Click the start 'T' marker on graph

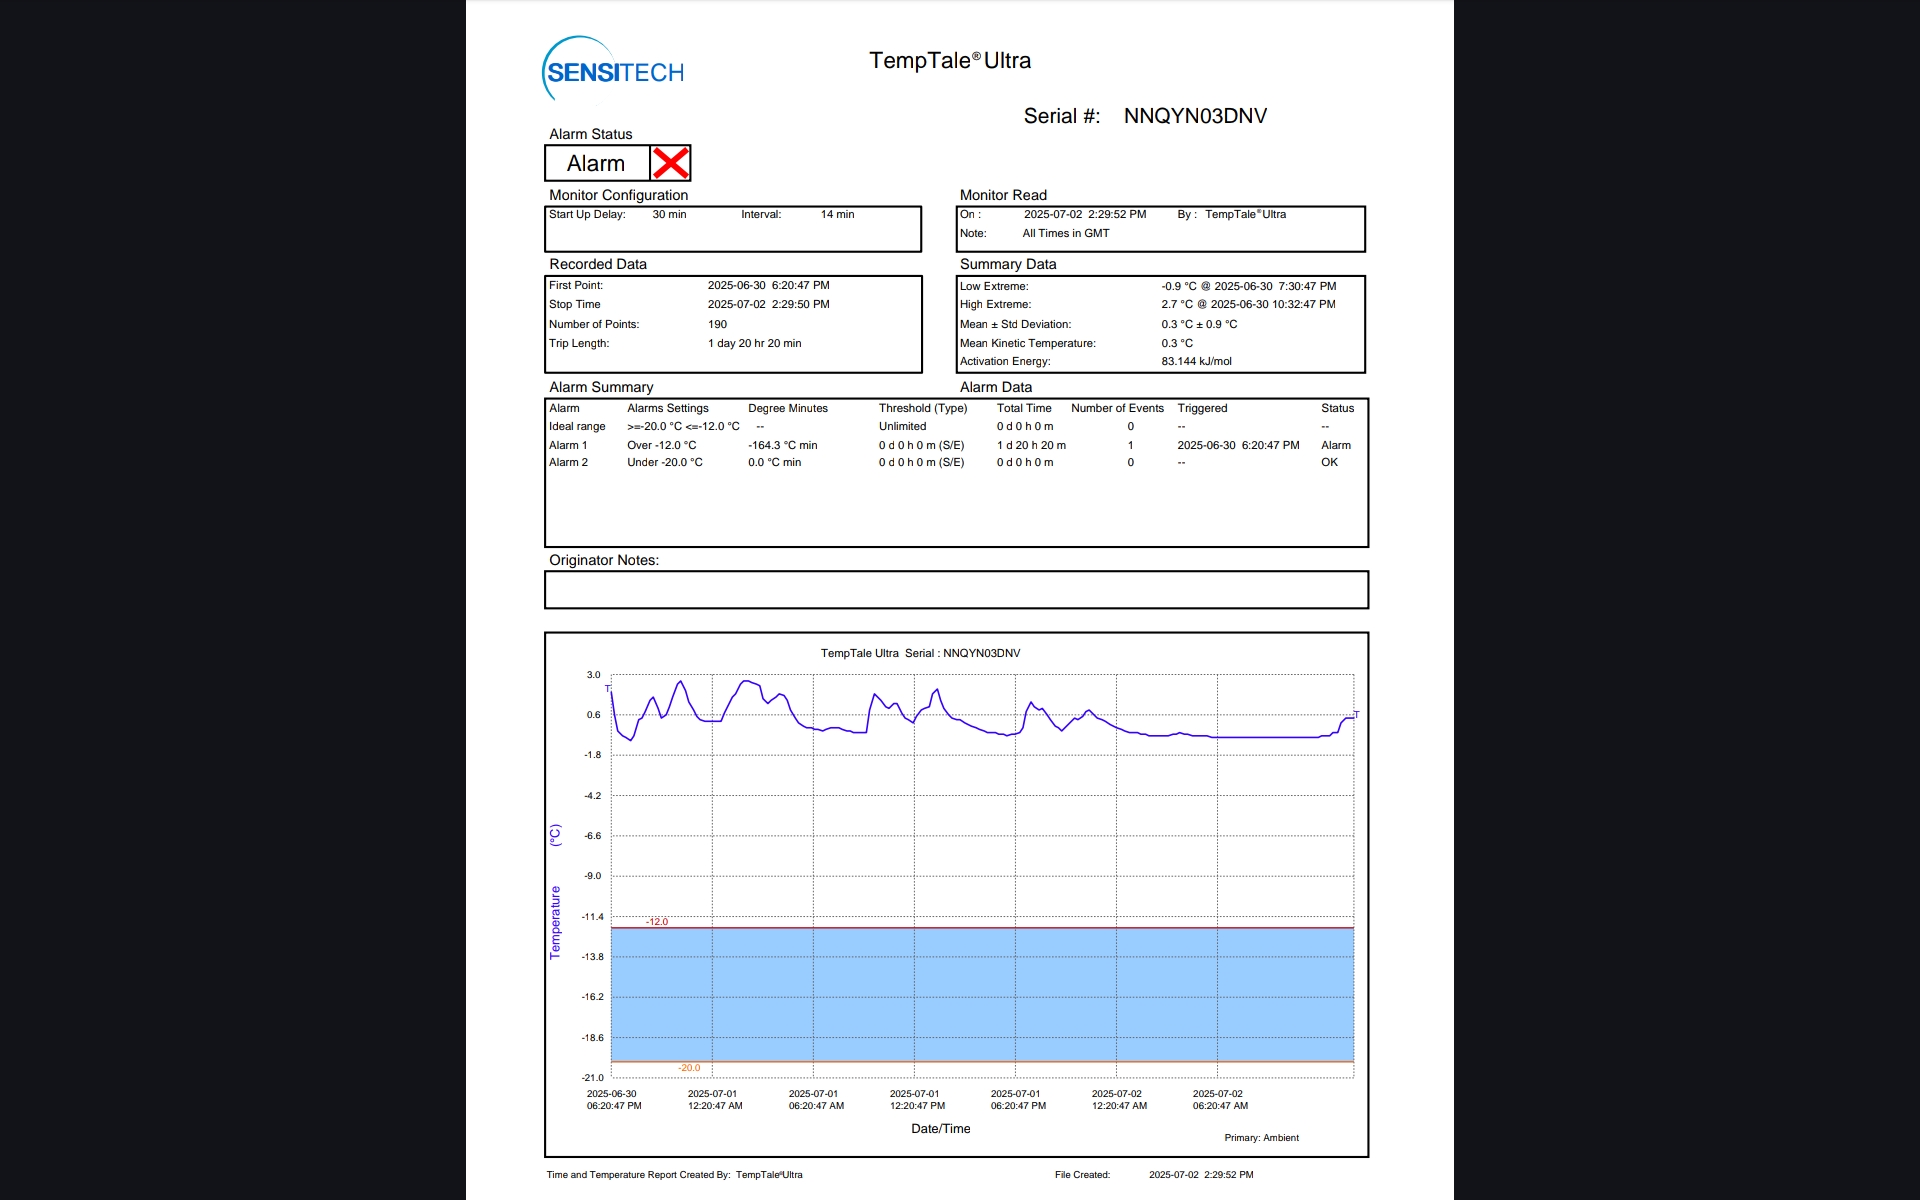click(x=607, y=688)
